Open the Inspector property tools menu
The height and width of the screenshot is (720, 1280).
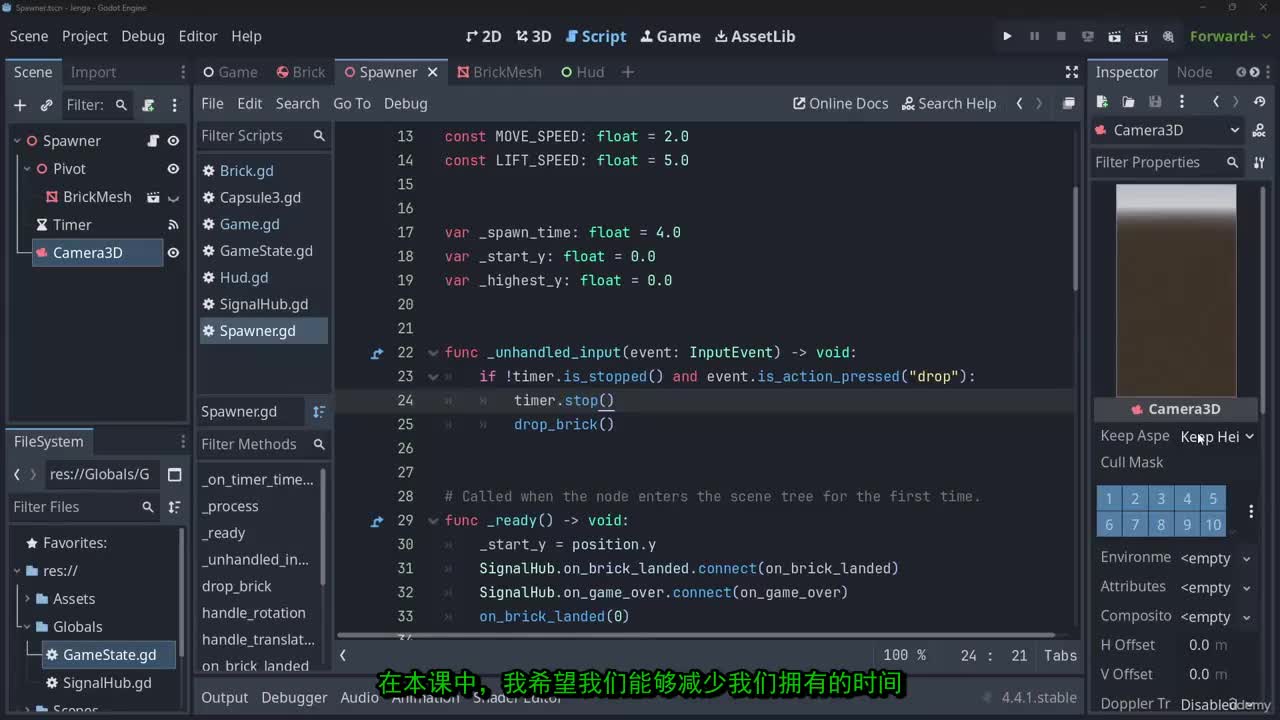pos(1259,162)
